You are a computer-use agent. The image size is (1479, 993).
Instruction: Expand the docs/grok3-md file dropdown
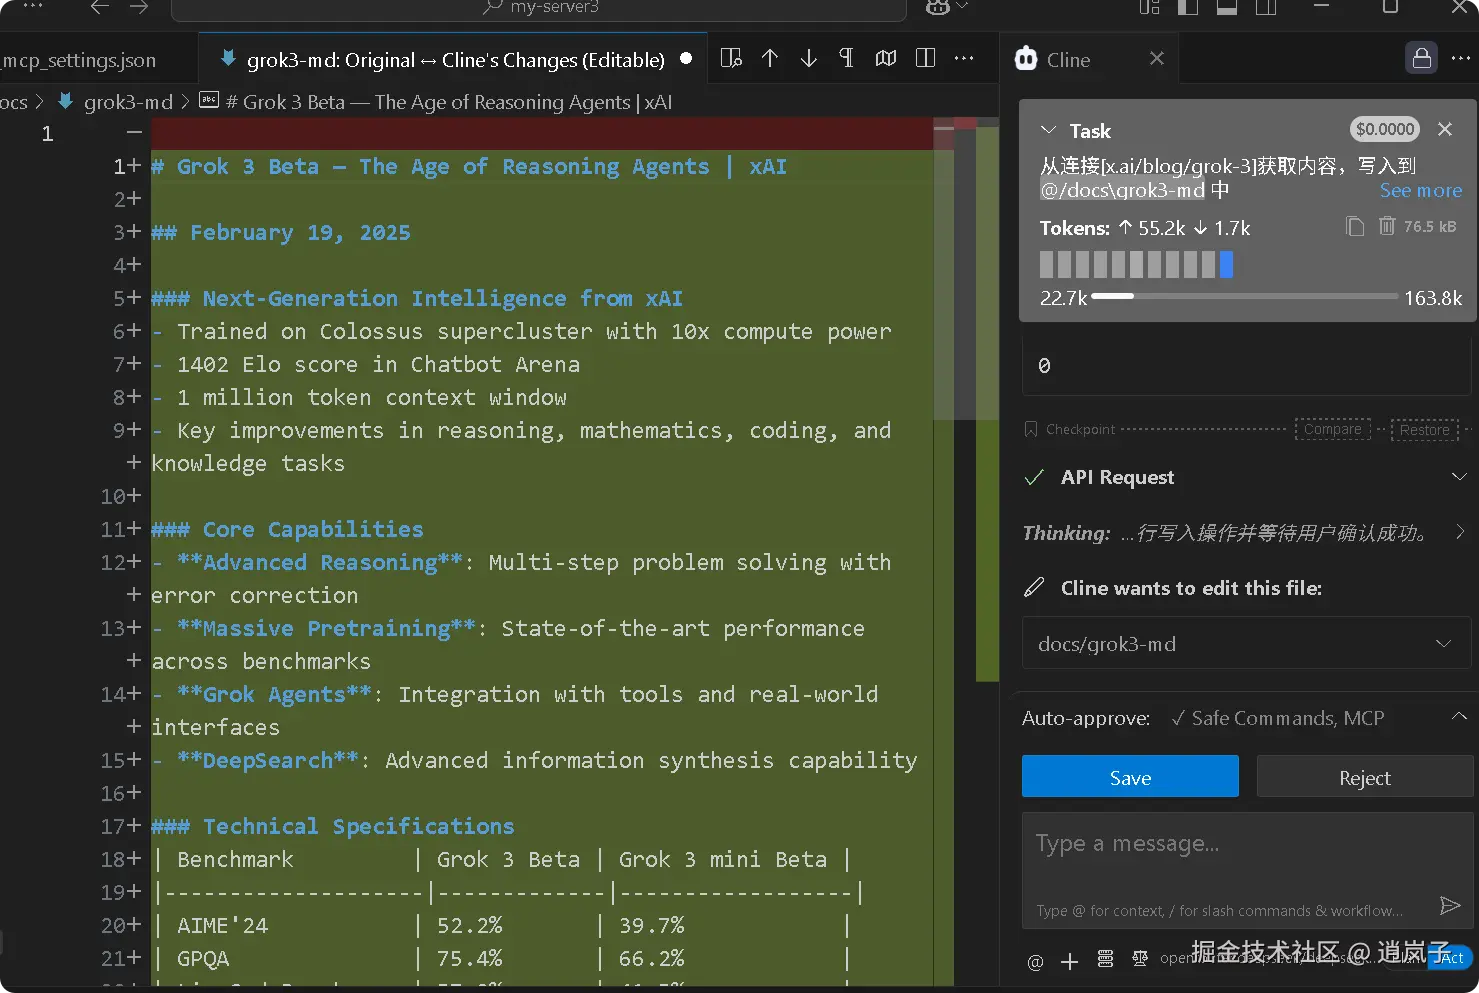click(1443, 644)
